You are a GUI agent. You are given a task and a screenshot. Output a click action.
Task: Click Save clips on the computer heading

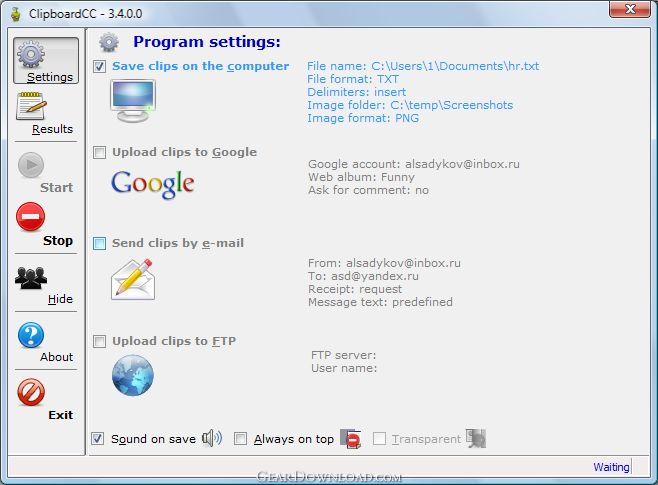tap(201, 66)
